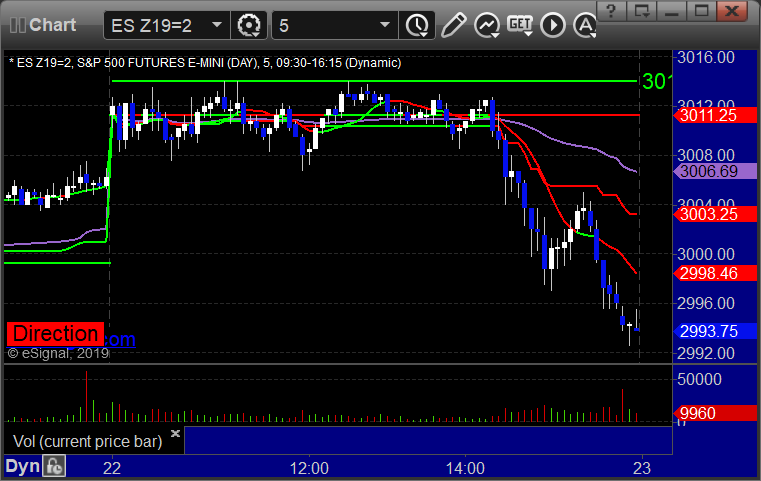Minimize the chart window
761x481 pixels.
point(672,11)
